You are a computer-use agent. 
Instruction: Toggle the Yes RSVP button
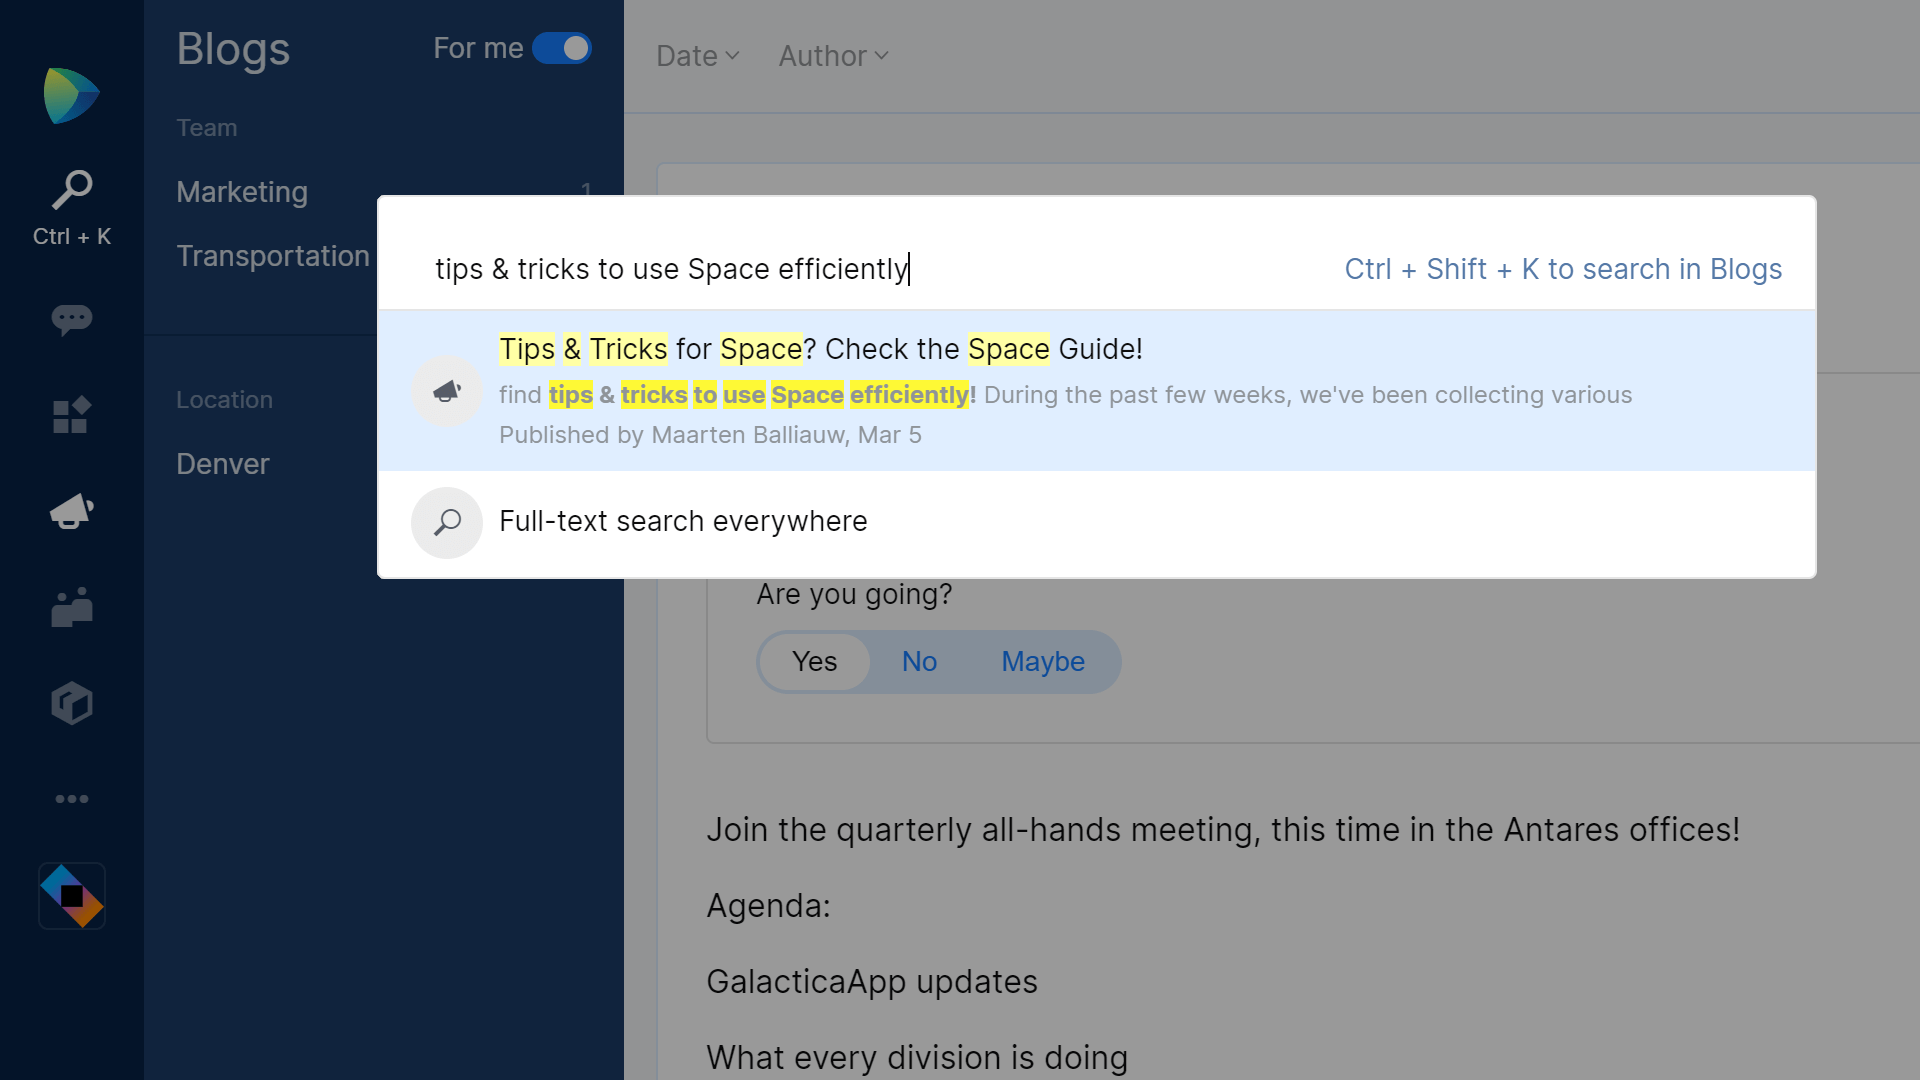814,661
